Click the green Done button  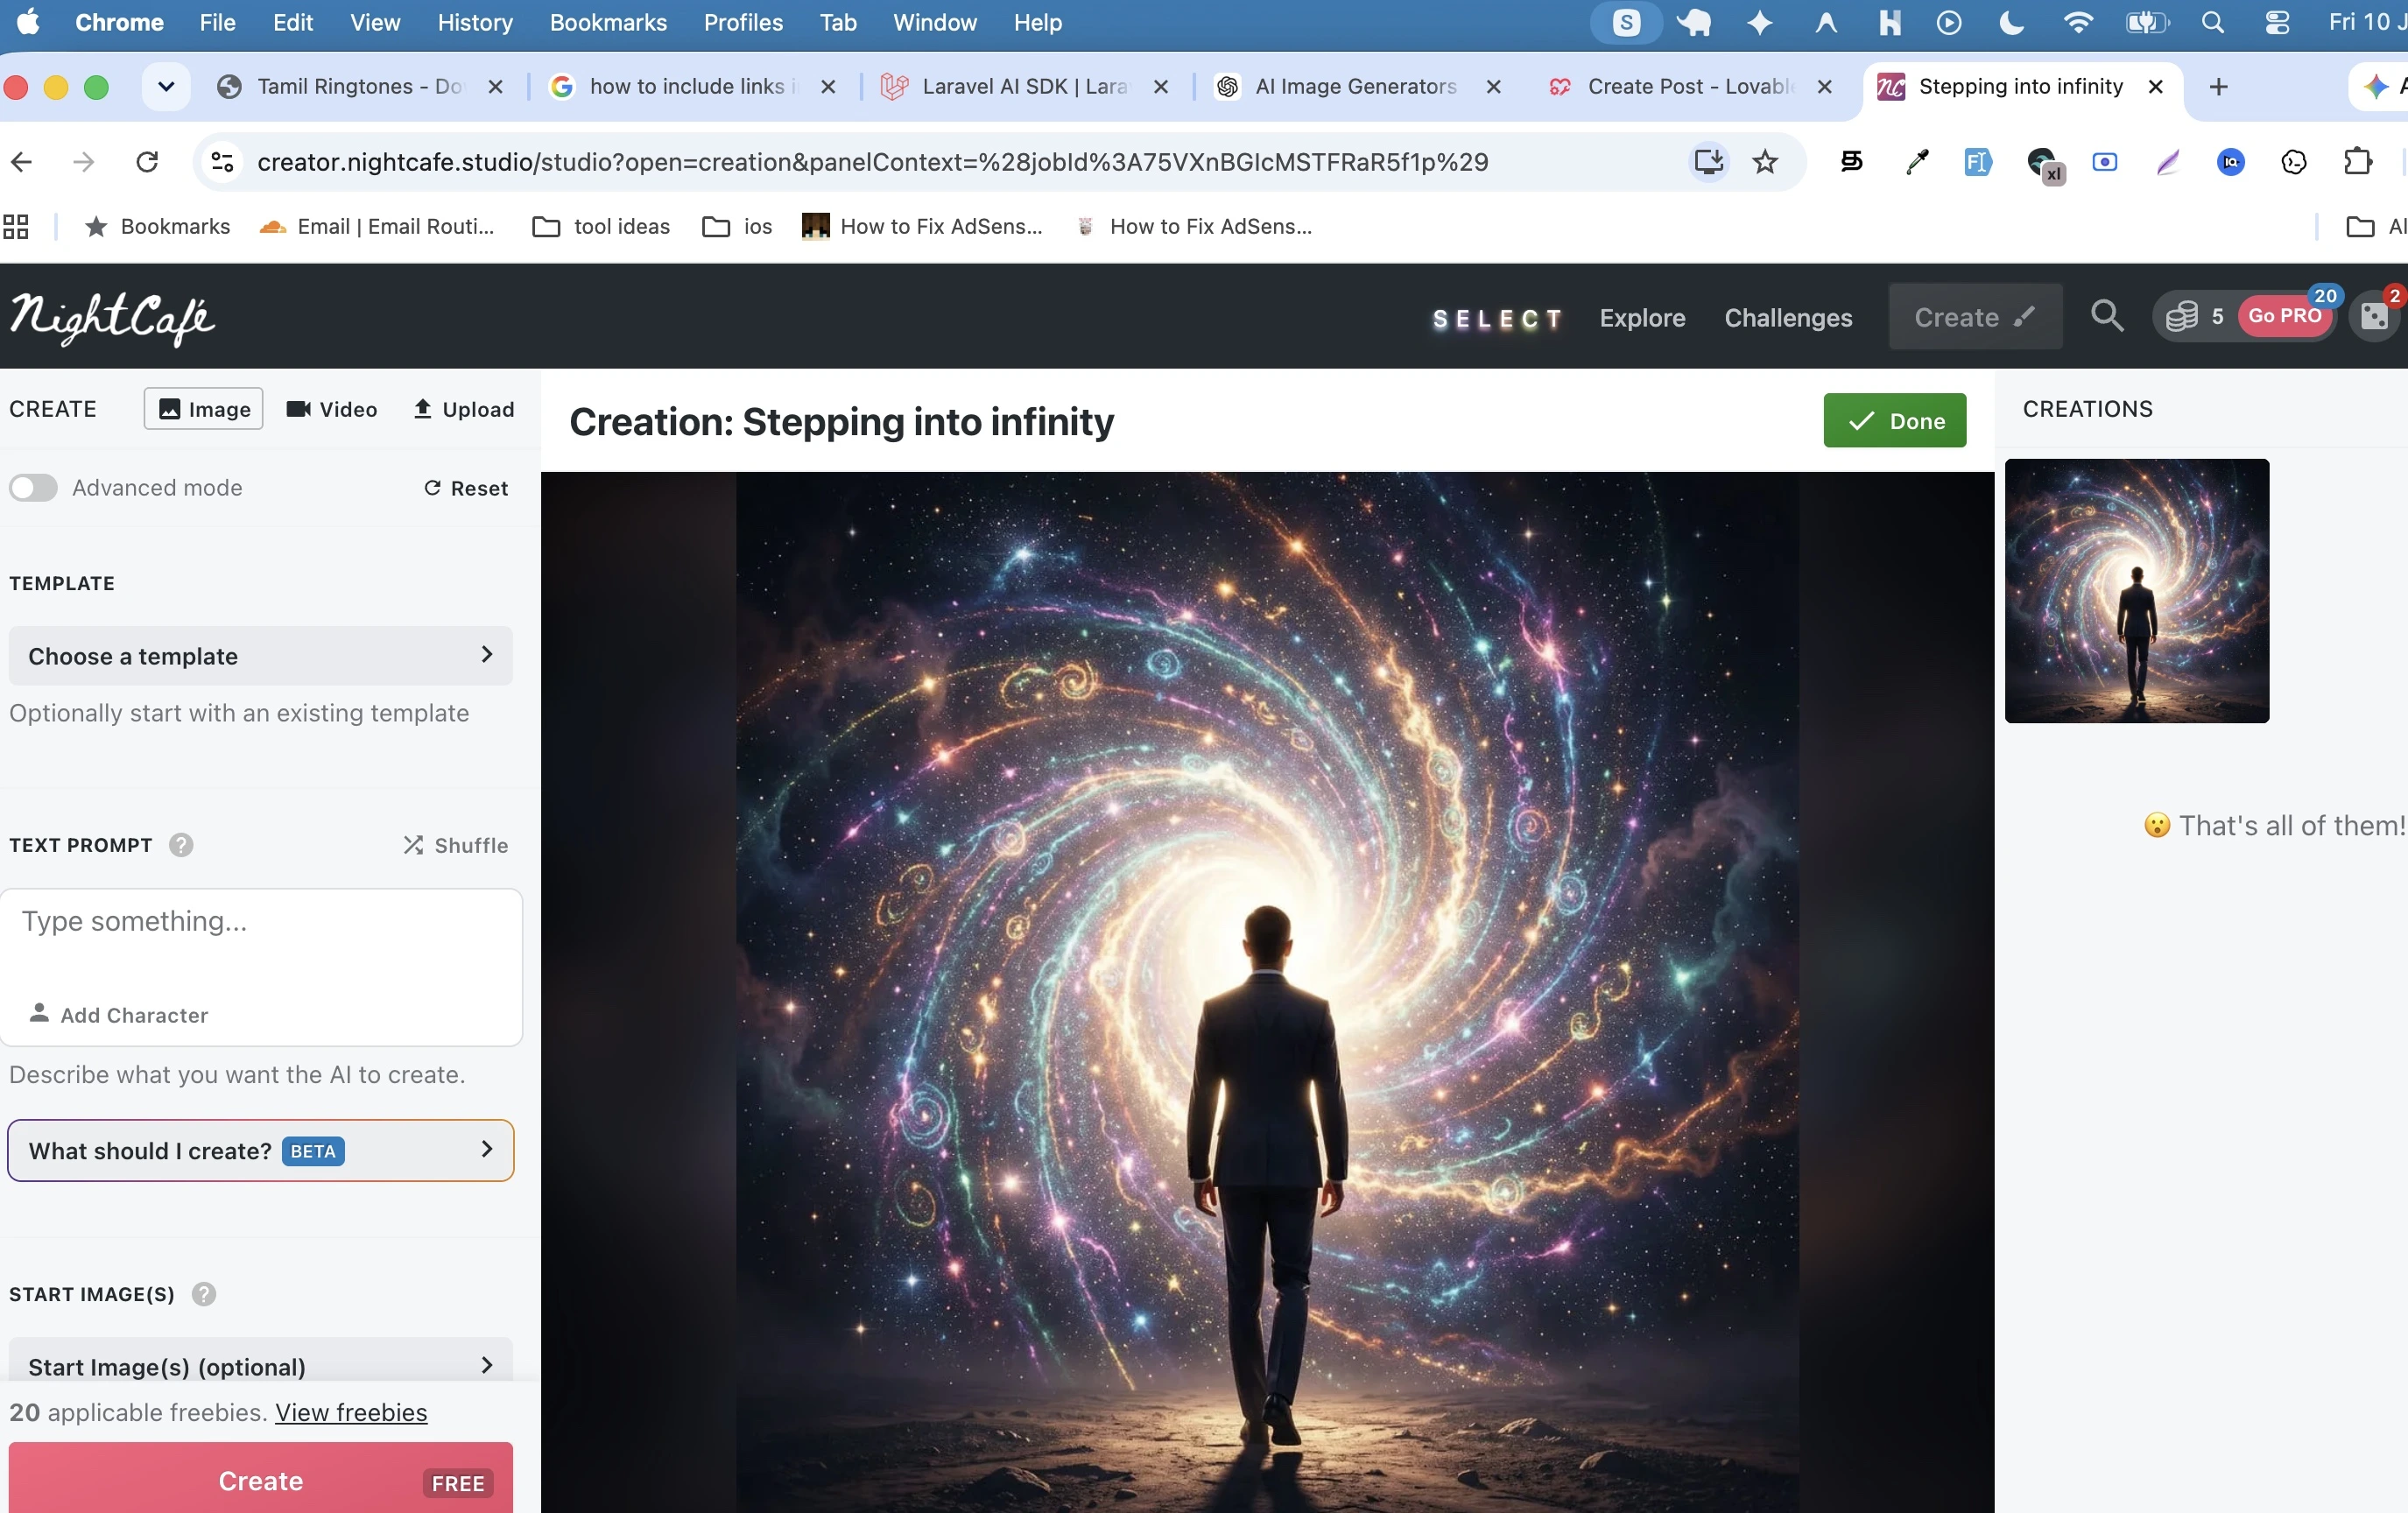[1894, 420]
